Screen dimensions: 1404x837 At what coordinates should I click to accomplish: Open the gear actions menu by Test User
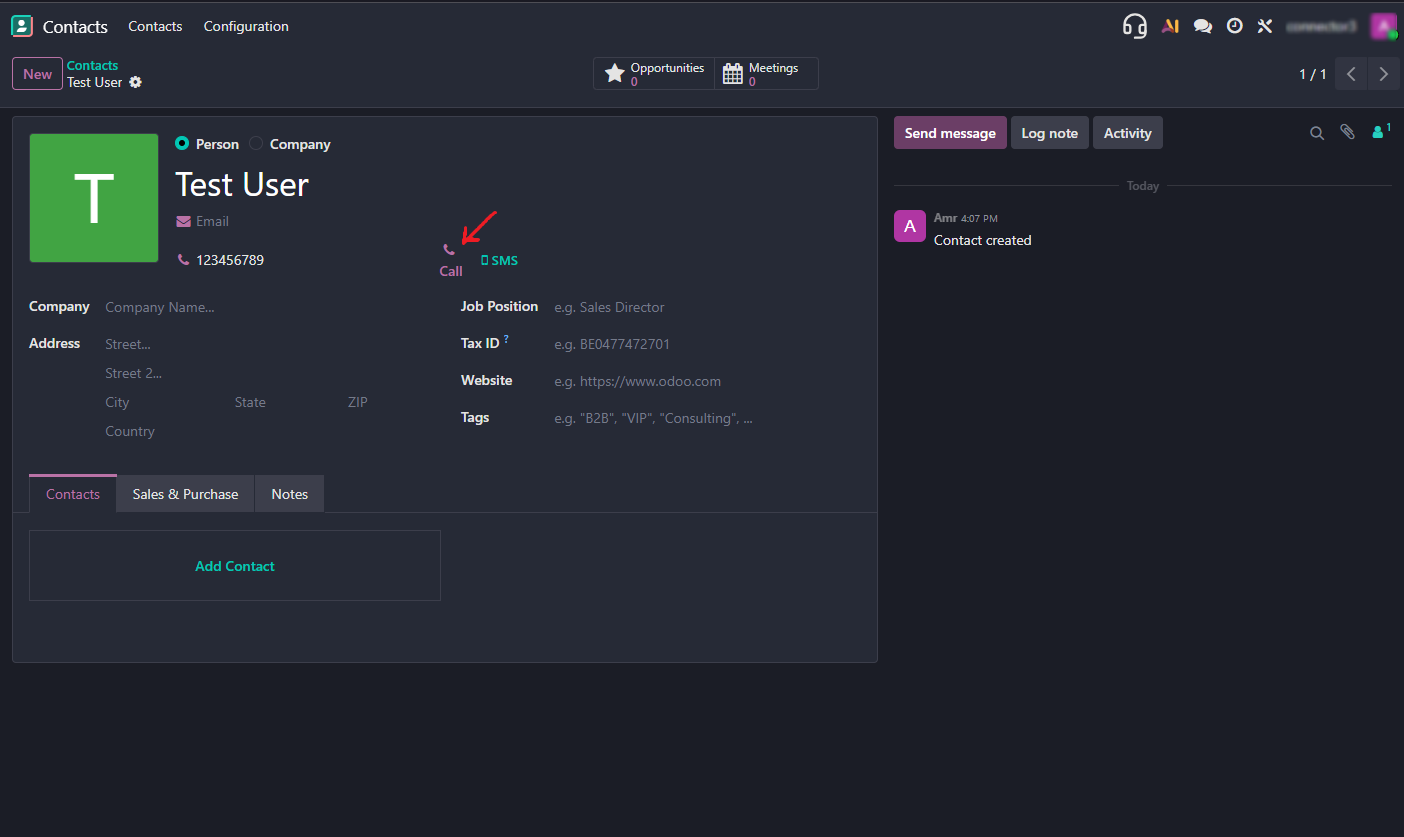pyautogui.click(x=136, y=82)
